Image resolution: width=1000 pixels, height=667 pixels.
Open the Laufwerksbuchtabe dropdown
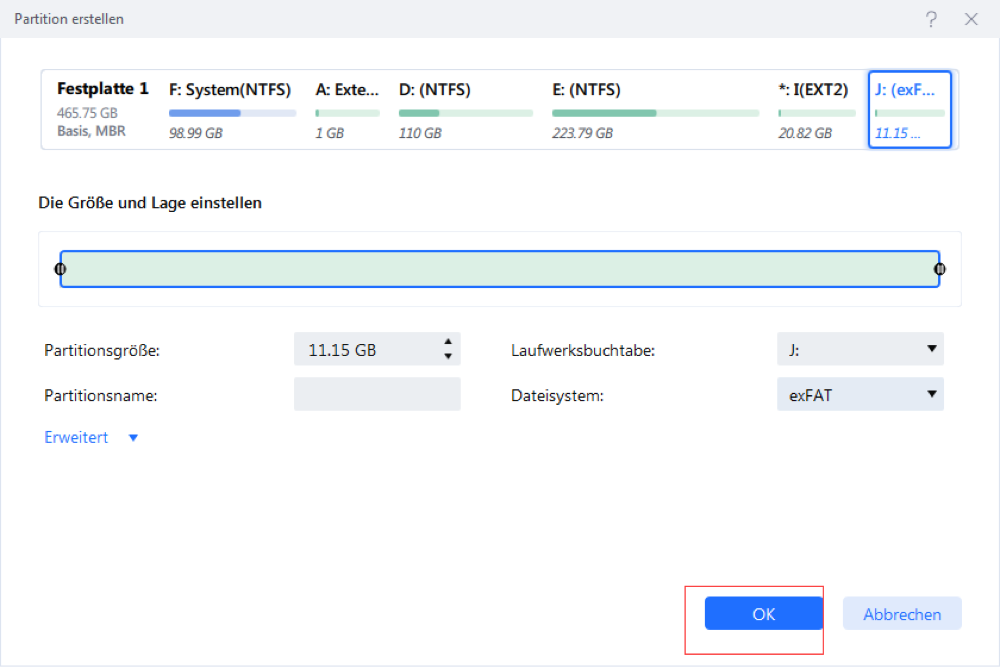[860, 349]
